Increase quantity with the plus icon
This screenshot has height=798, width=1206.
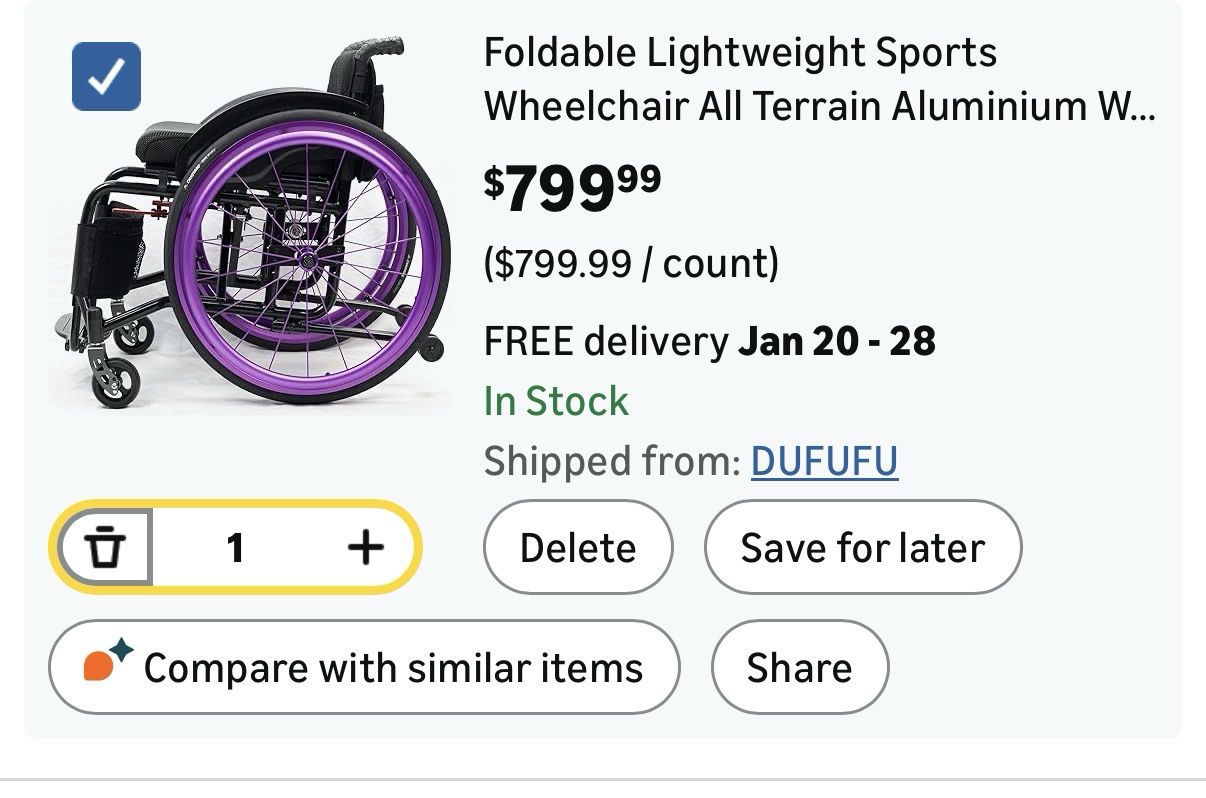366,547
